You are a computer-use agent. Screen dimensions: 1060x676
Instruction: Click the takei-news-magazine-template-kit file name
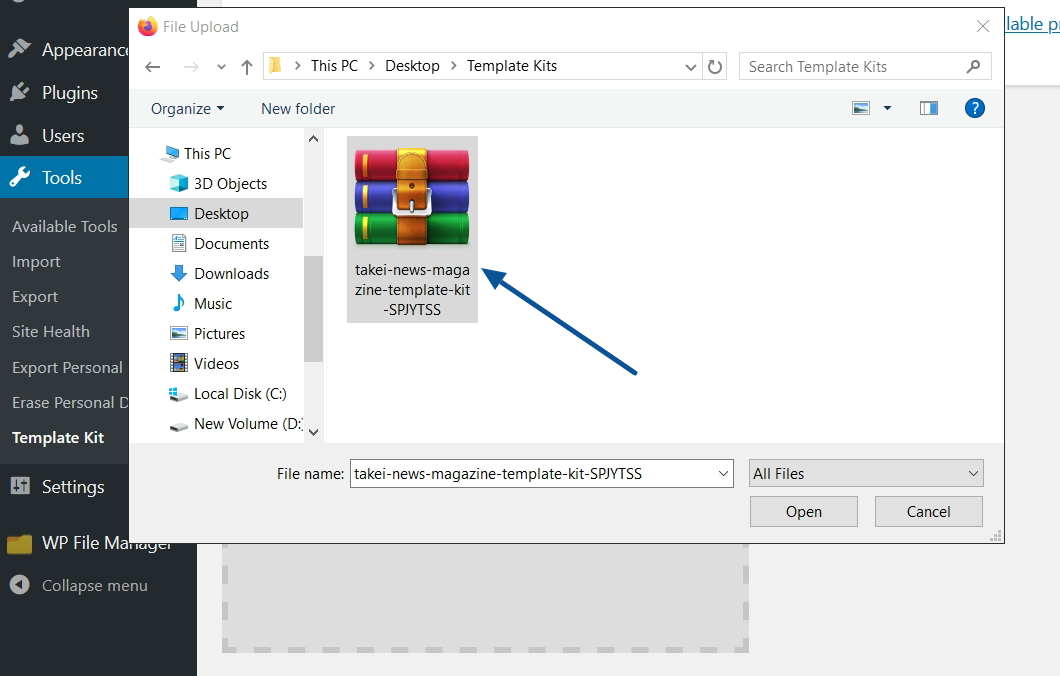(x=412, y=290)
